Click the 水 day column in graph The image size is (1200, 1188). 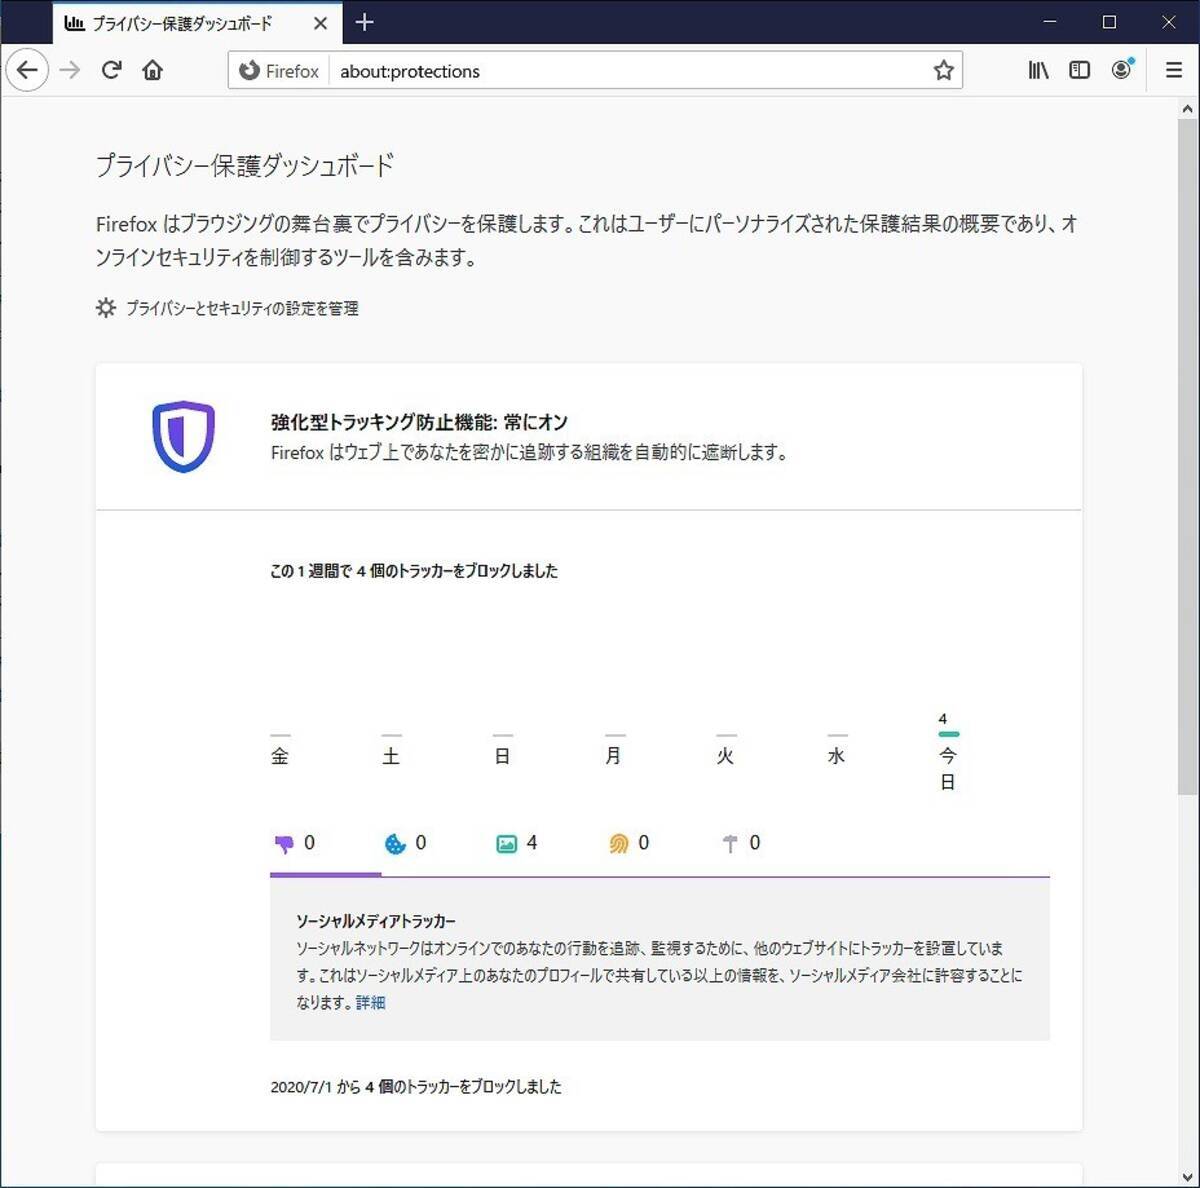coord(837,751)
